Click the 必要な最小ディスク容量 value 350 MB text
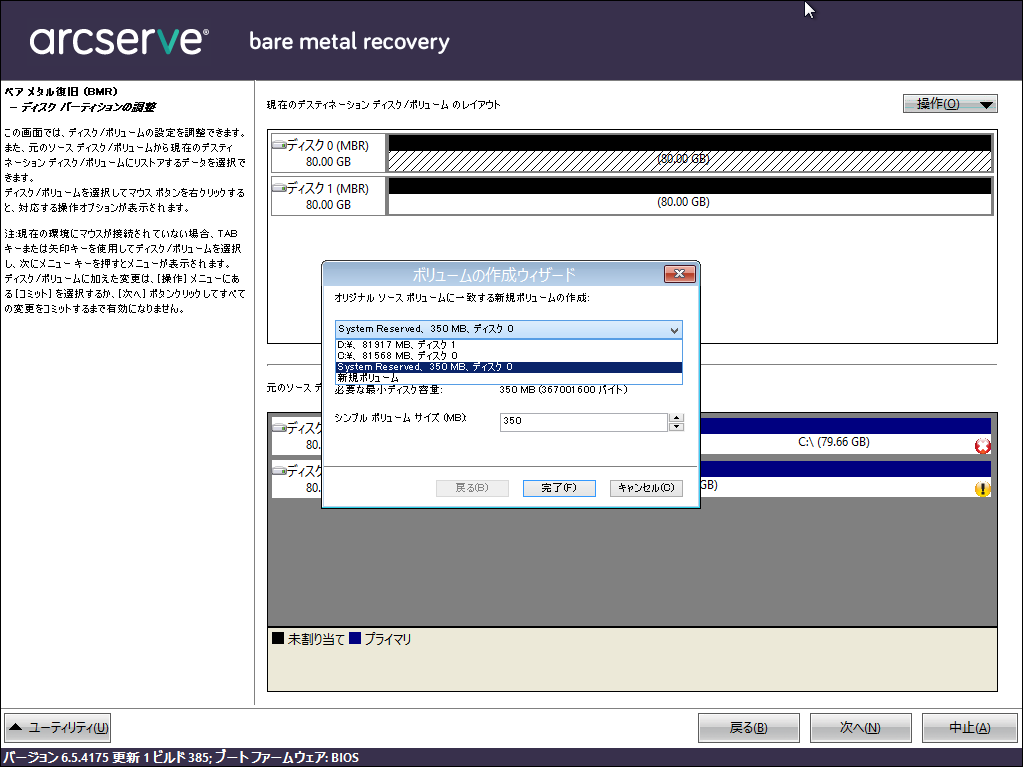 coord(563,389)
